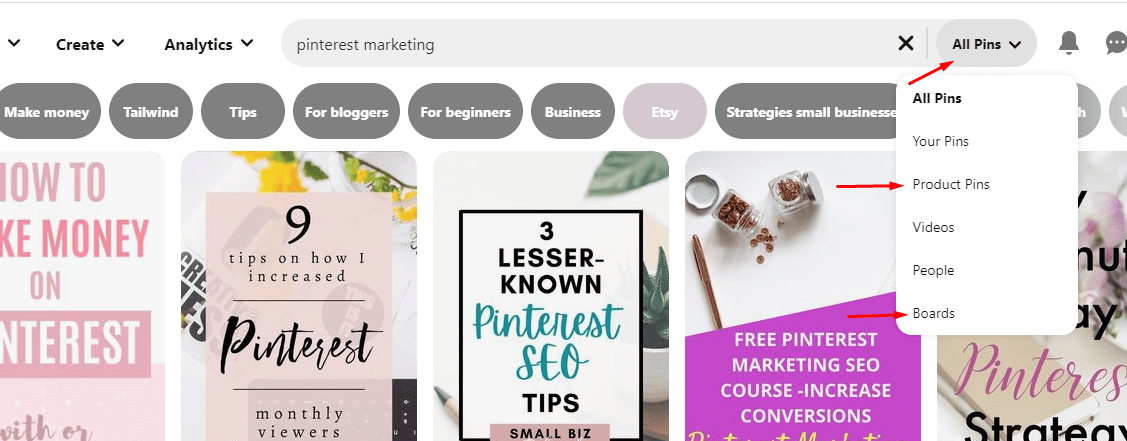The width and height of the screenshot is (1127, 441).
Task: Select Videos in the filter menu
Action: pos(933,228)
